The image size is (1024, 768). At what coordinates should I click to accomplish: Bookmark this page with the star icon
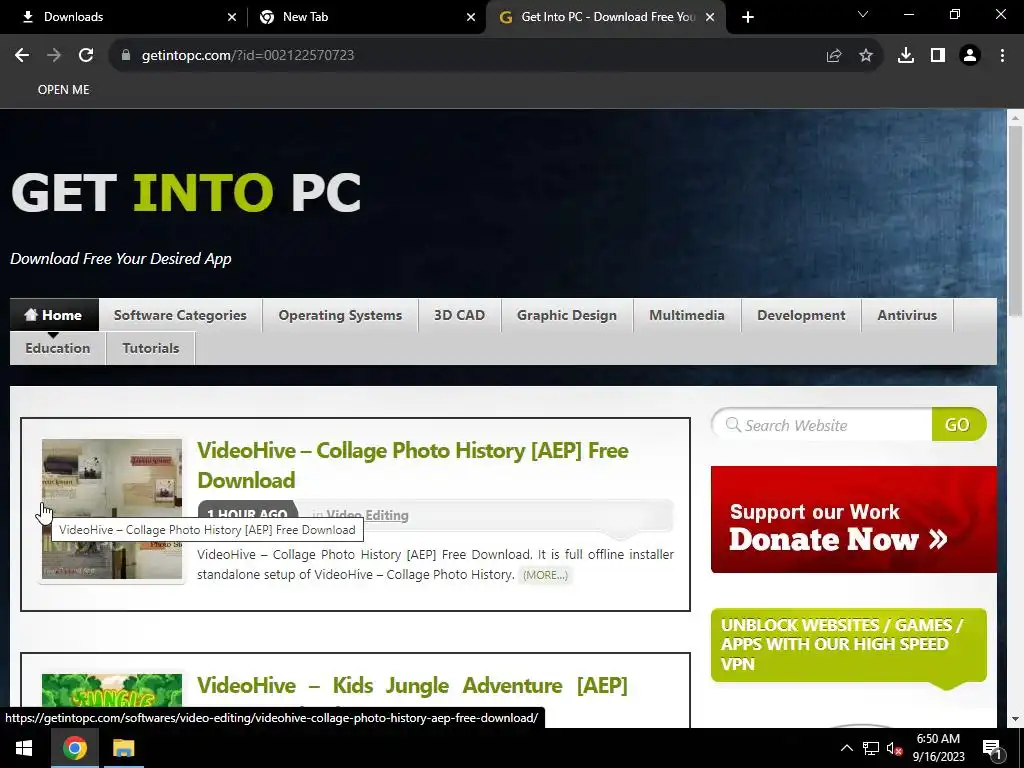click(x=866, y=56)
